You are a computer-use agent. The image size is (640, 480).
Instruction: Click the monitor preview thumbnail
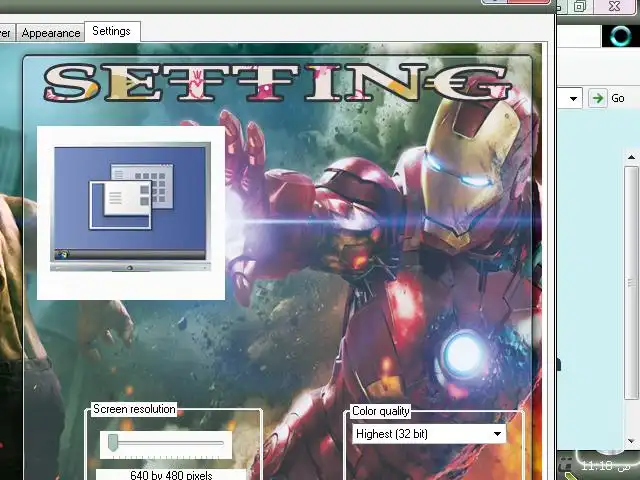coord(130,207)
